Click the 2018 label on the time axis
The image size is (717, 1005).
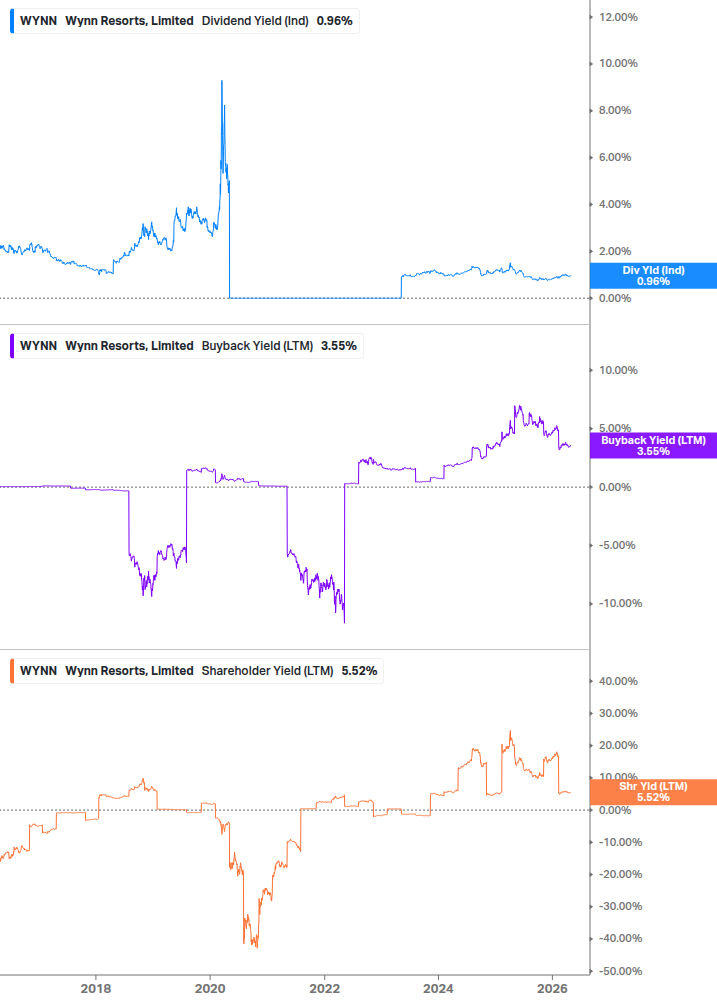pyautogui.click(x=95, y=988)
